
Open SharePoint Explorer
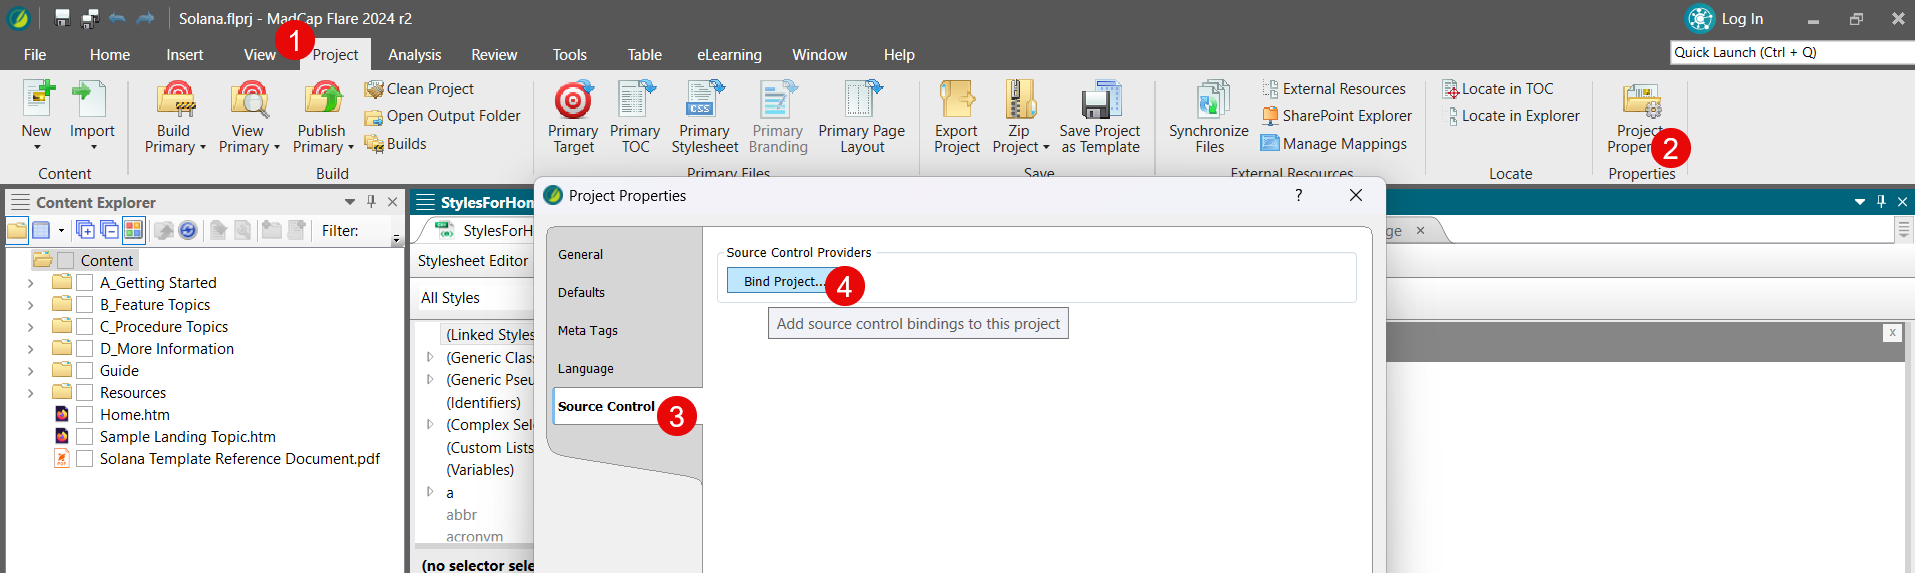click(1336, 116)
